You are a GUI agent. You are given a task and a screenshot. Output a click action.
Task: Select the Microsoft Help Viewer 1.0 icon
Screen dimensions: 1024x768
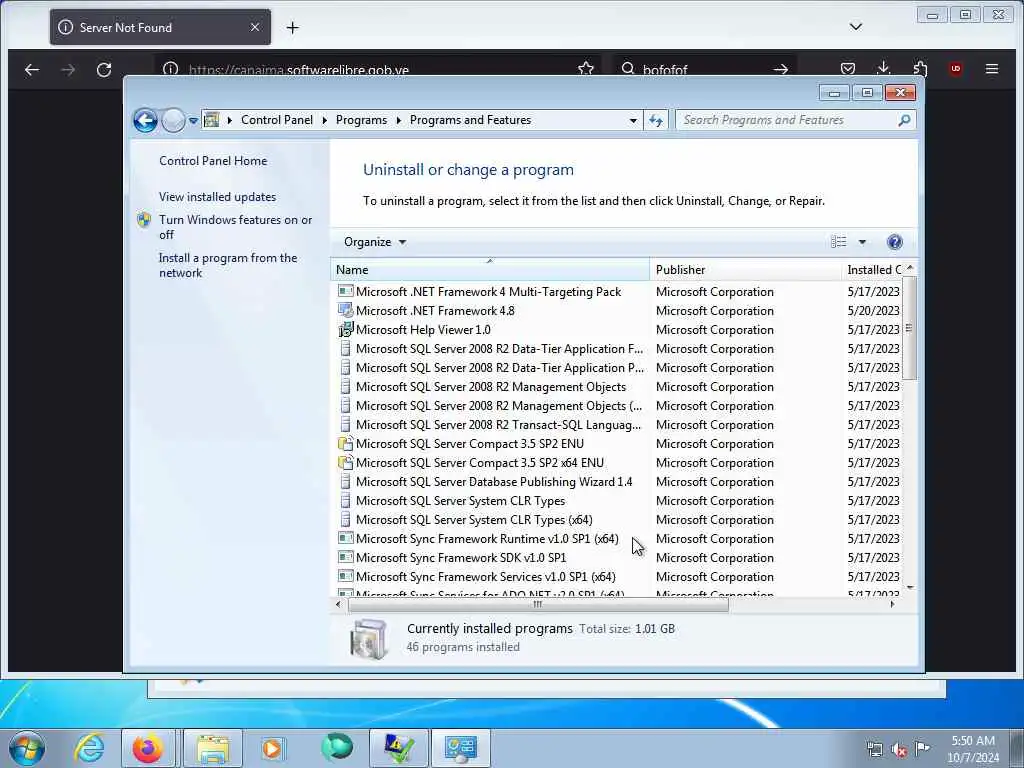click(345, 329)
